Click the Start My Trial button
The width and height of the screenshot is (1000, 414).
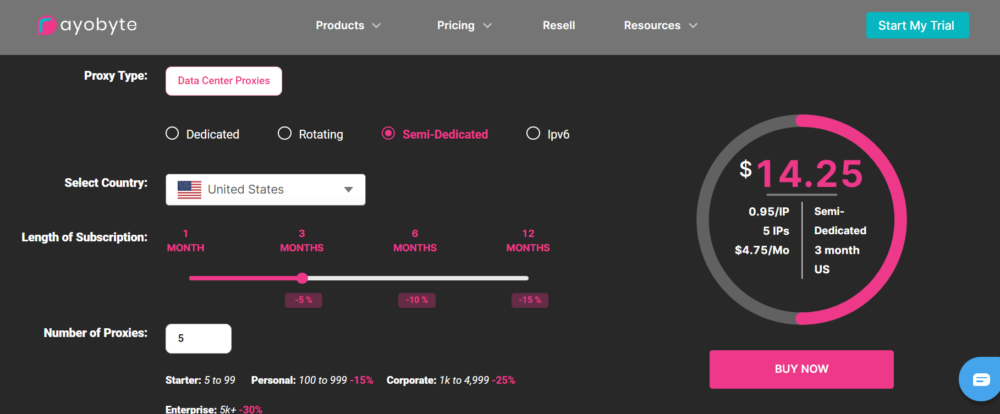tap(917, 26)
